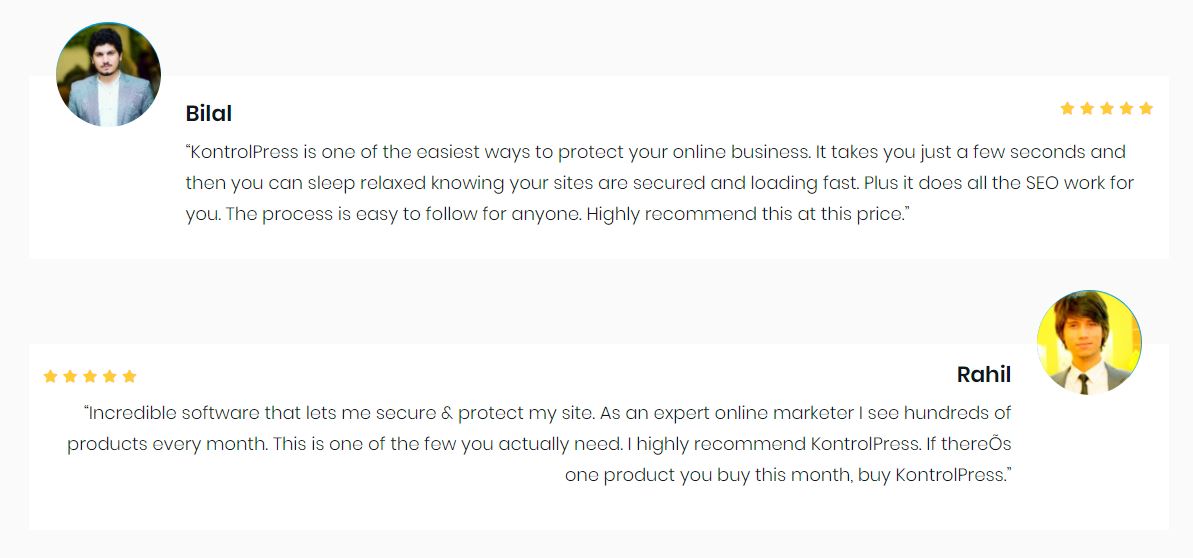Click the word KontrolPress opening Bilal's review

244,151
